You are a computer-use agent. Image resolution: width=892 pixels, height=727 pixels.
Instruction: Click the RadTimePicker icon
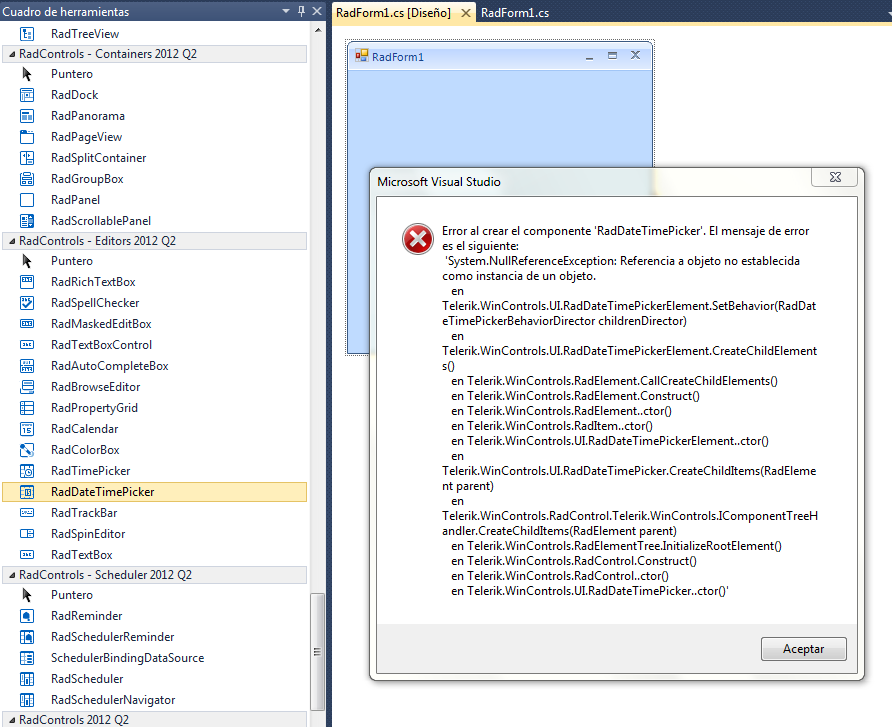tap(27, 472)
